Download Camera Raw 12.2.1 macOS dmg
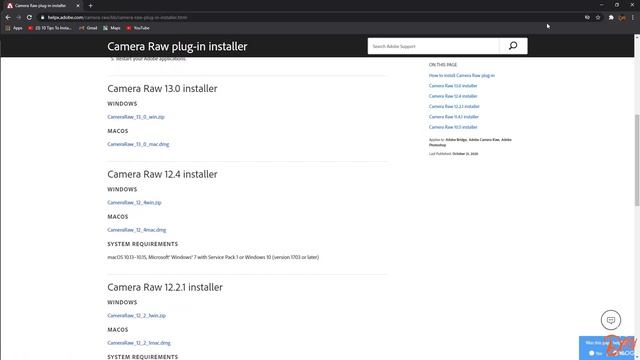This screenshot has width=640, height=360. 139,343
